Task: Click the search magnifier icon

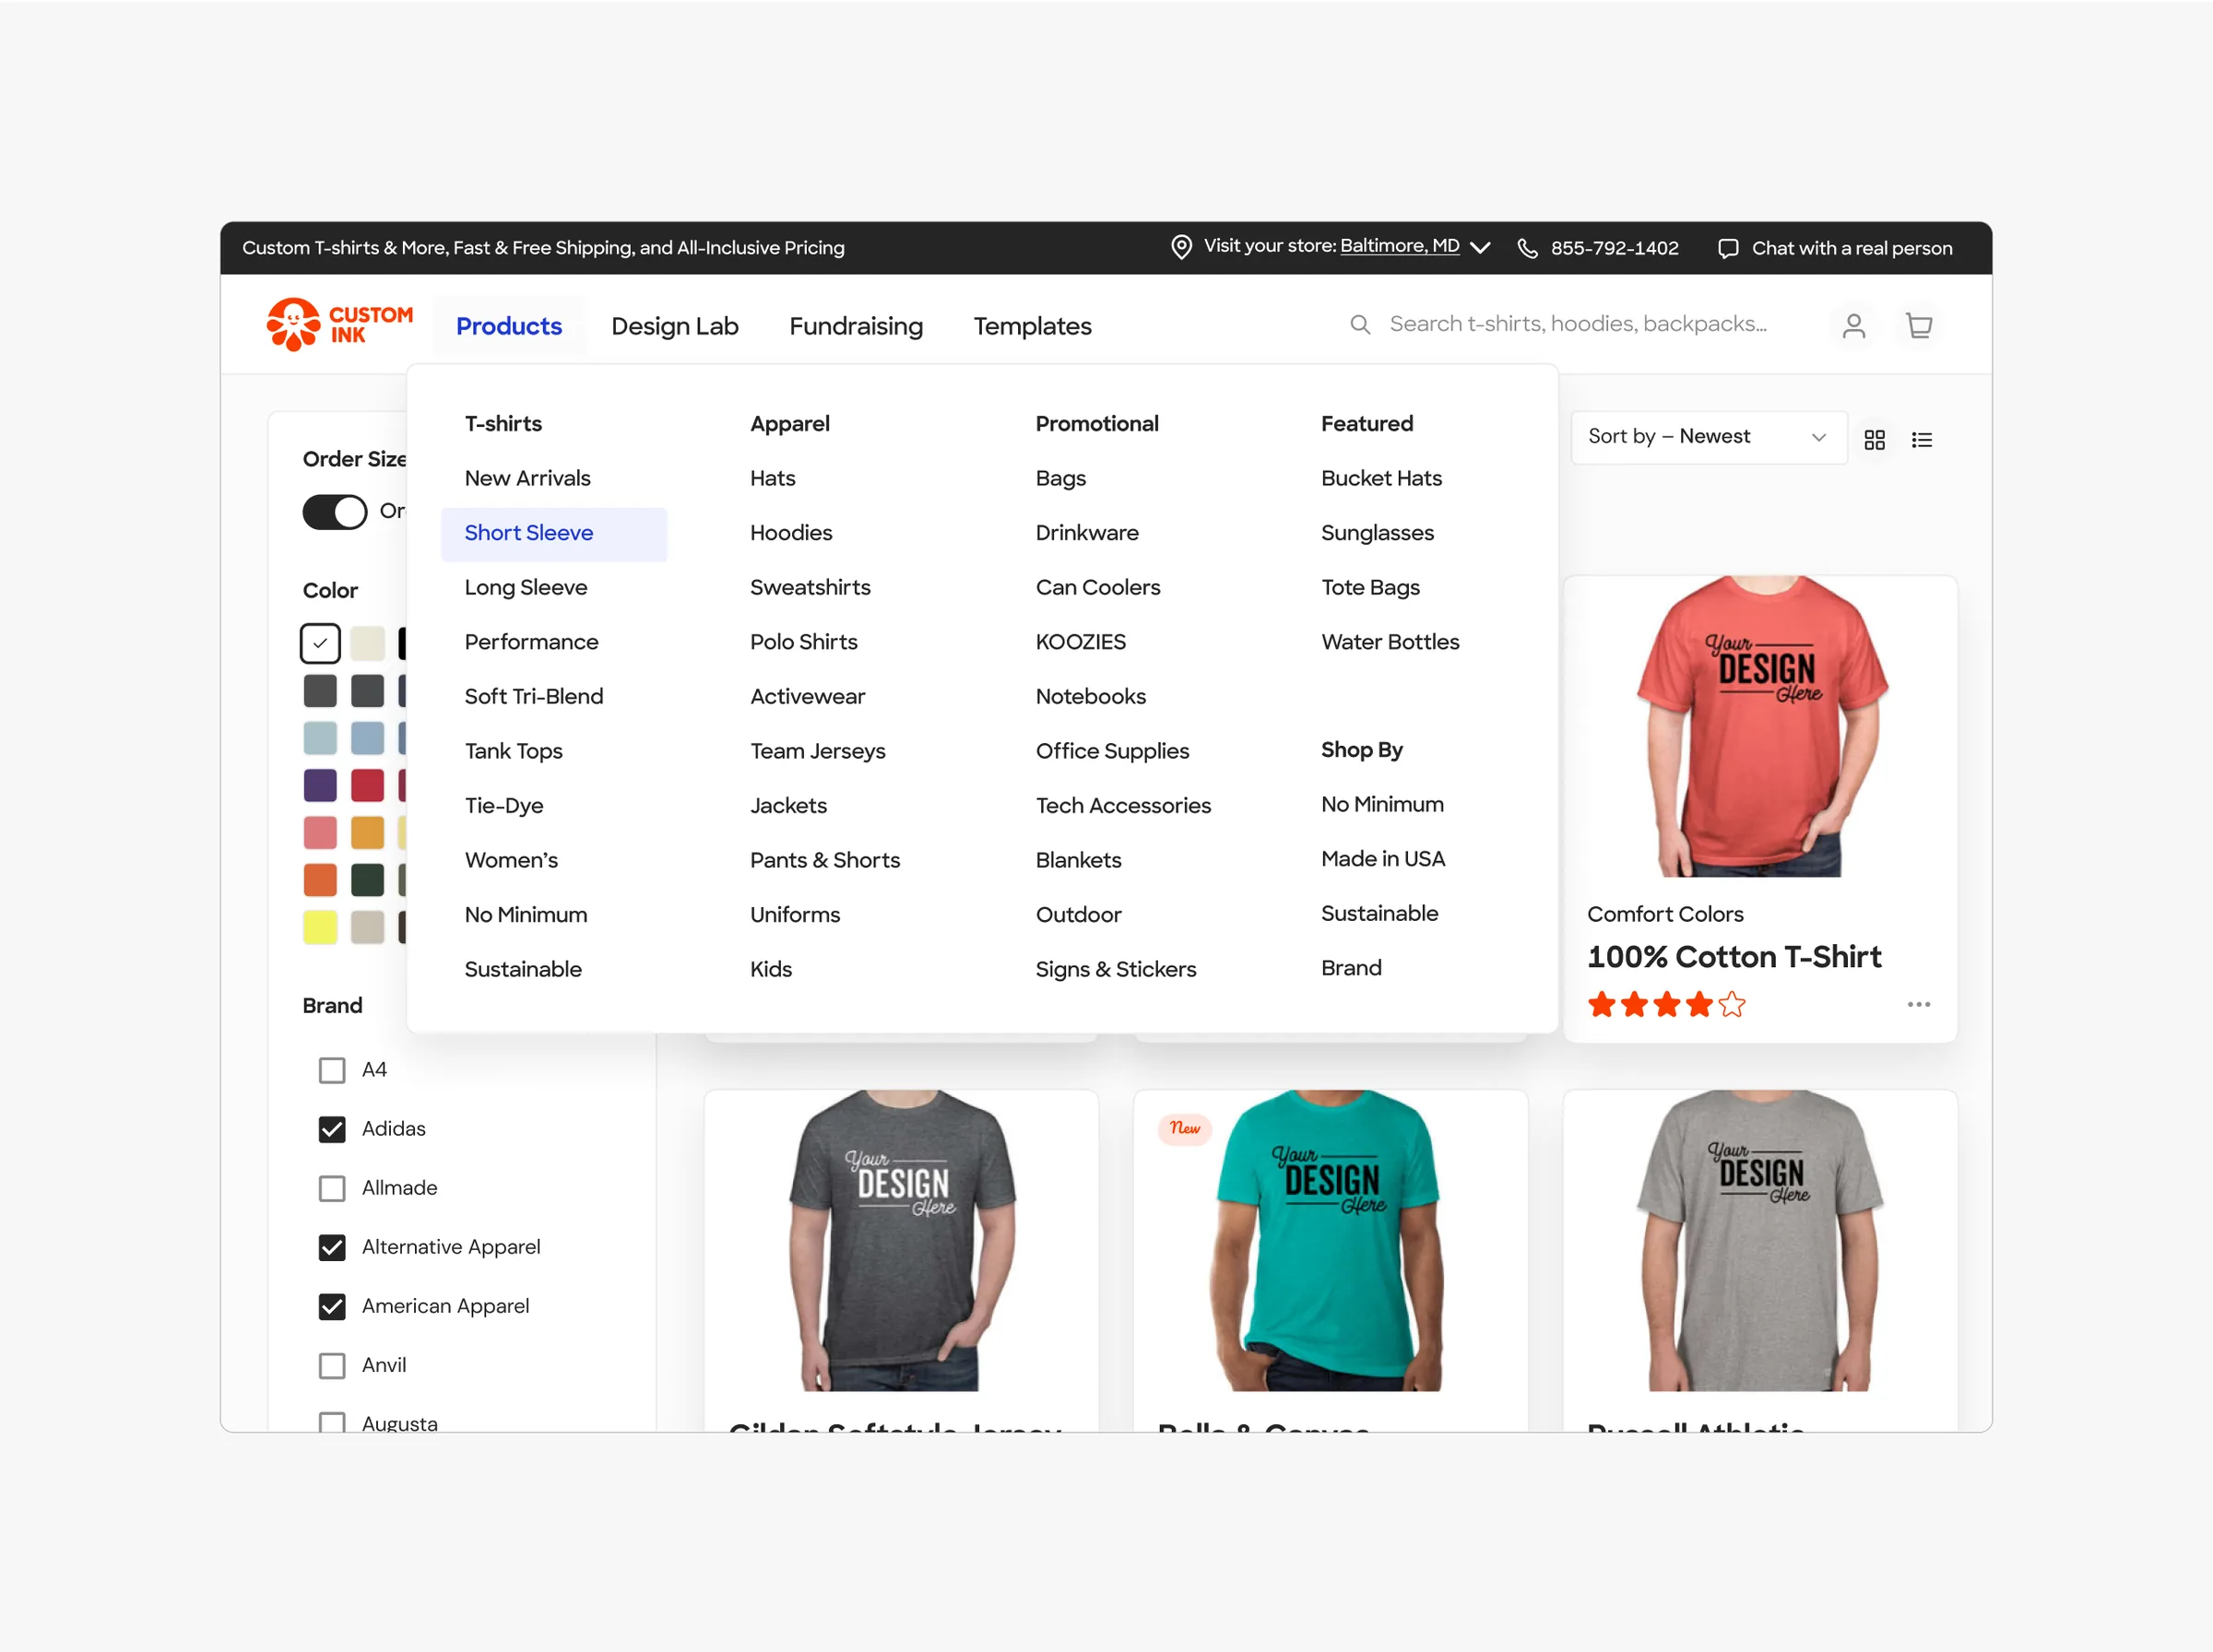Action: 1360,325
